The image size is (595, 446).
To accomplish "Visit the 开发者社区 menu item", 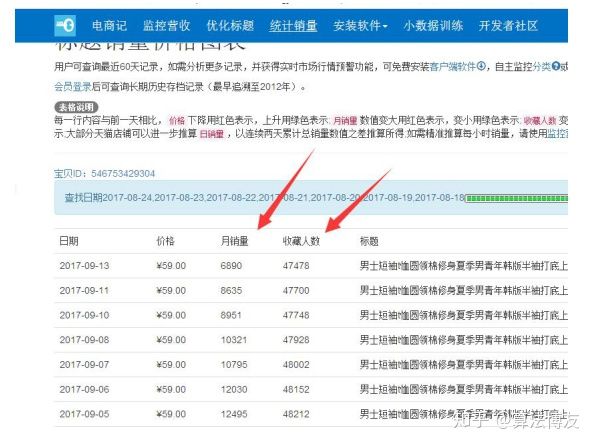I will pyautogui.click(x=508, y=26).
